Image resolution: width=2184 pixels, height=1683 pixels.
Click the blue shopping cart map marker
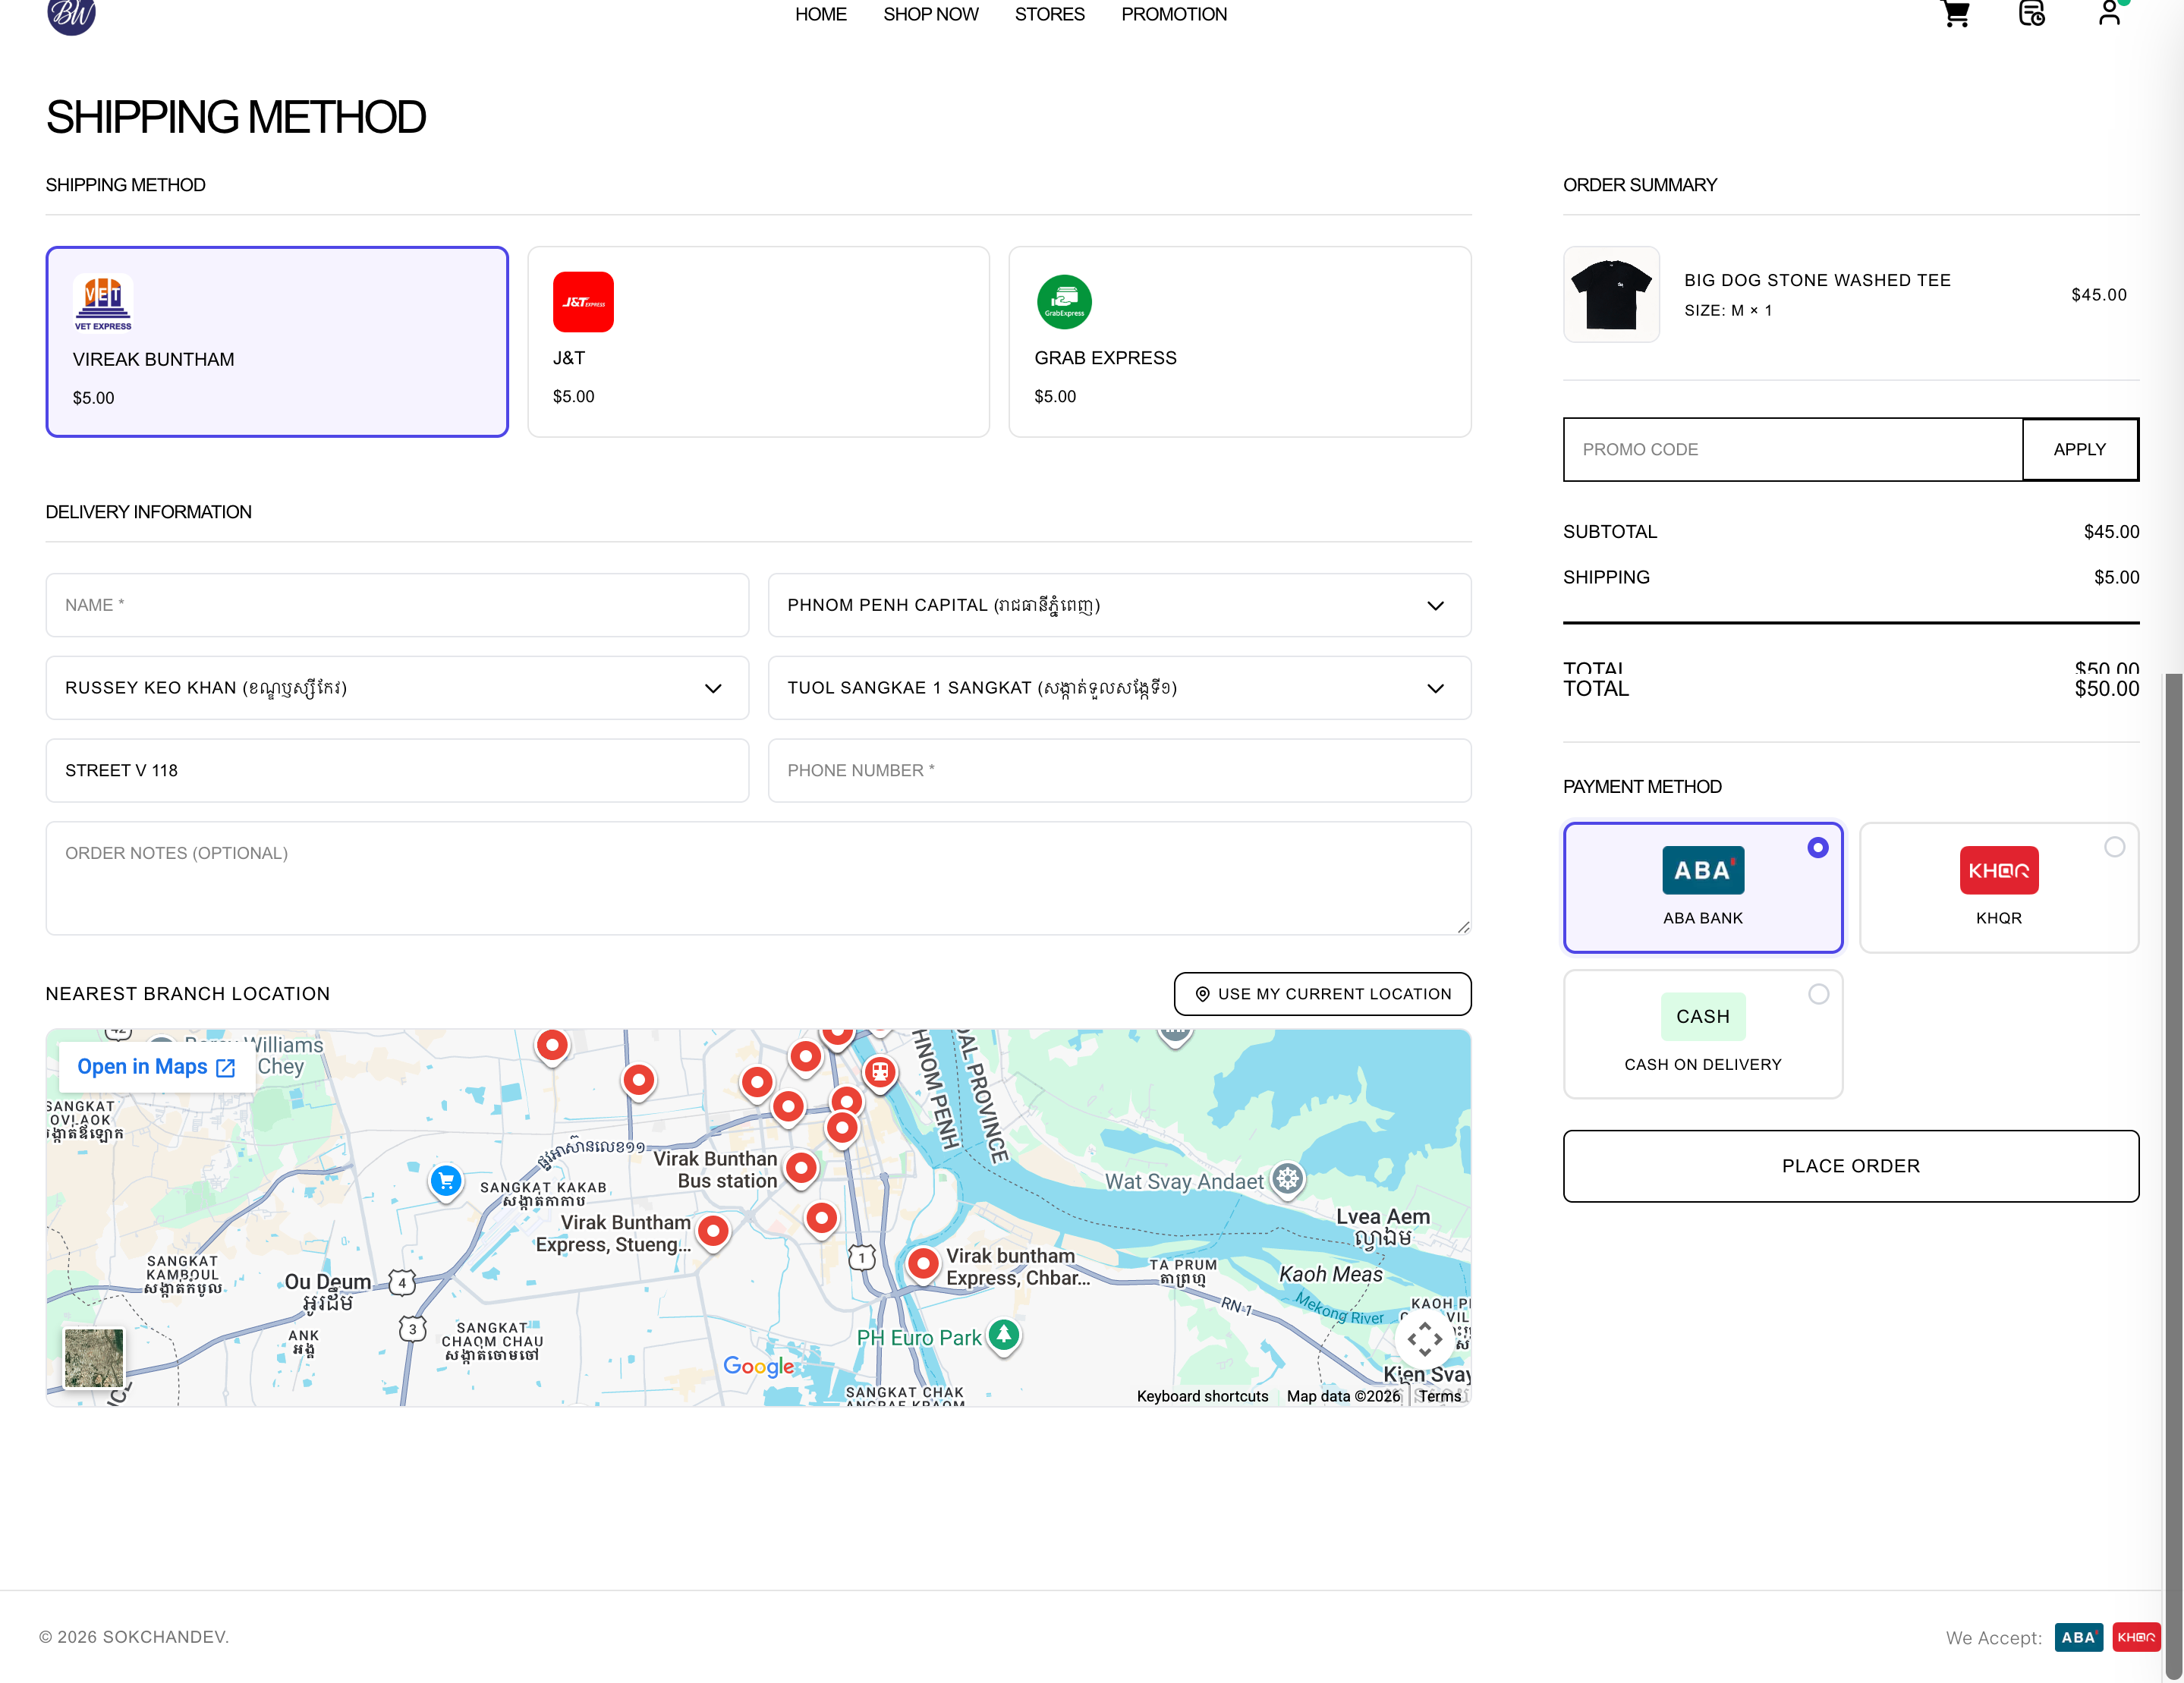coord(446,1181)
